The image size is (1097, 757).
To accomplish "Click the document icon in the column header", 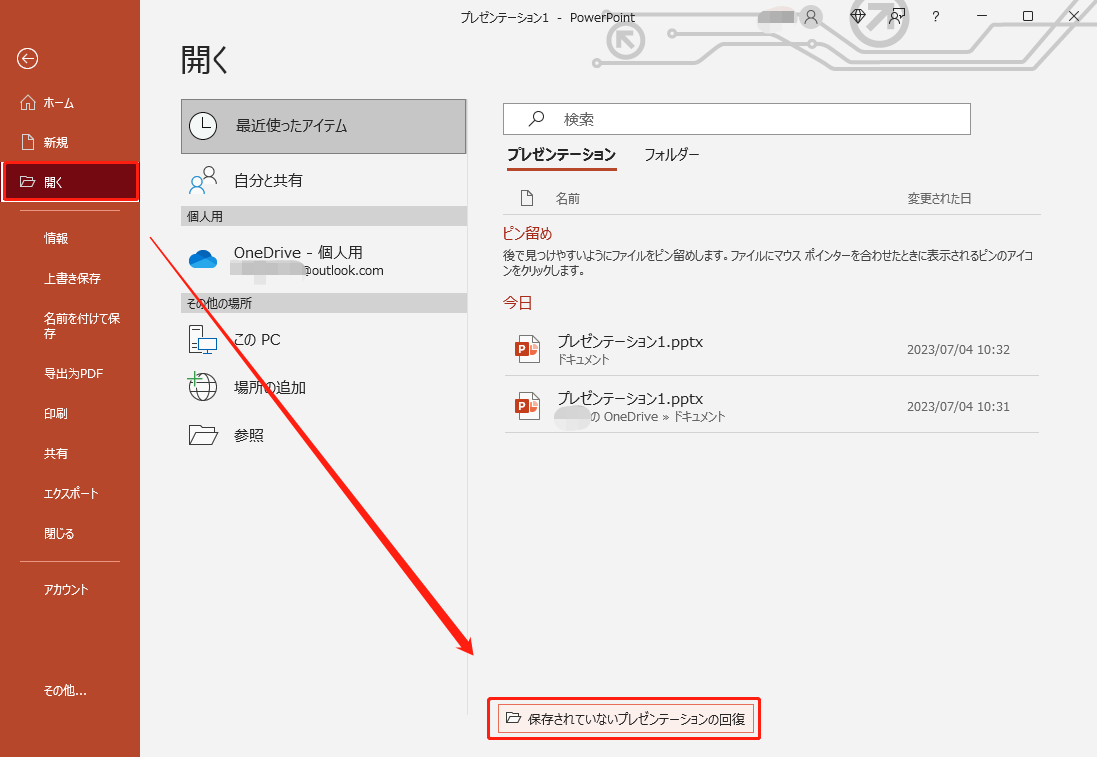I will [x=527, y=198].
